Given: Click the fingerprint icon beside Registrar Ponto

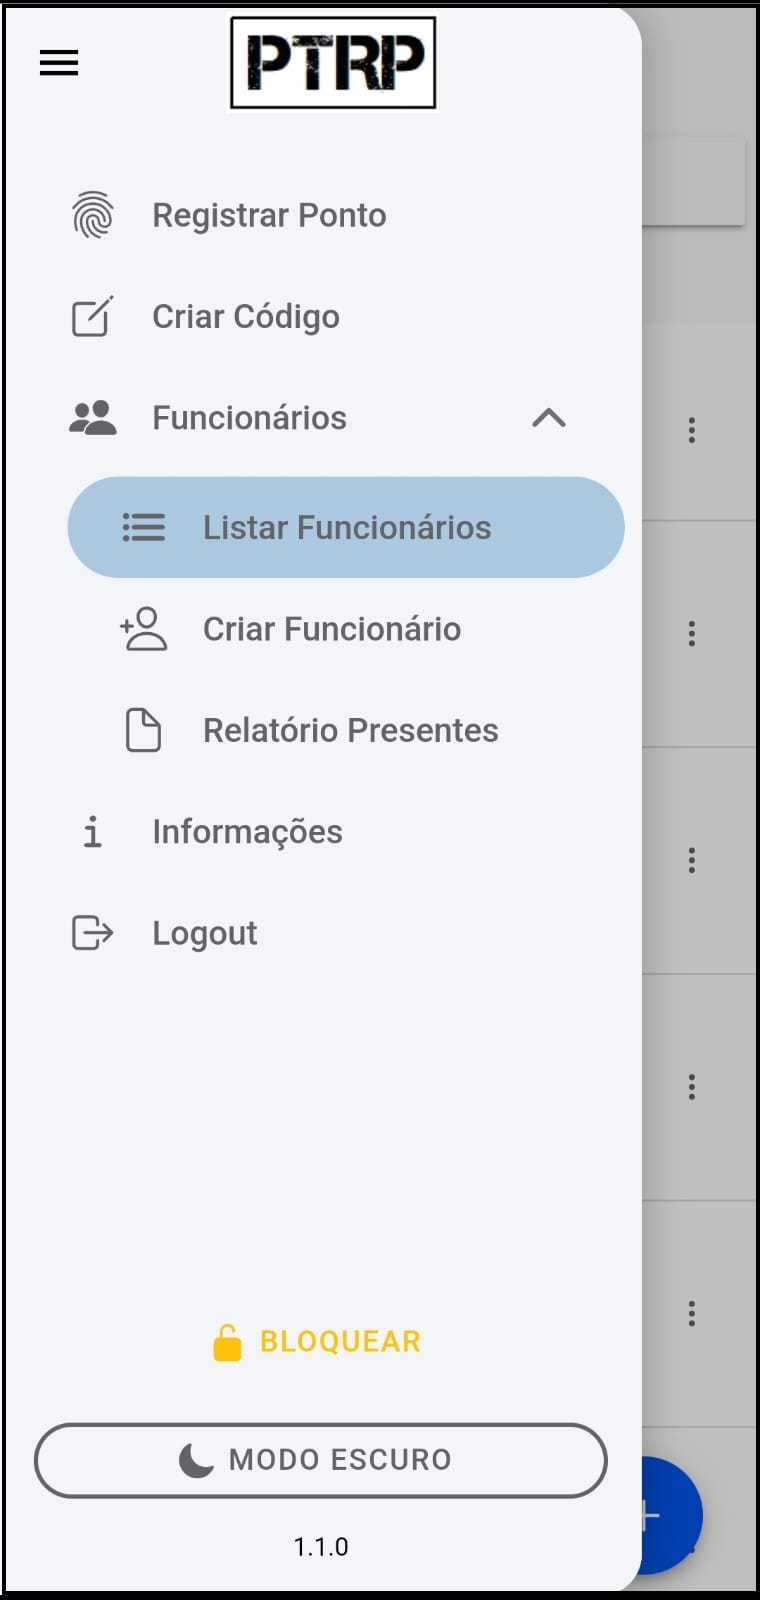Looking at the screenshot, I should coord(93,215).
